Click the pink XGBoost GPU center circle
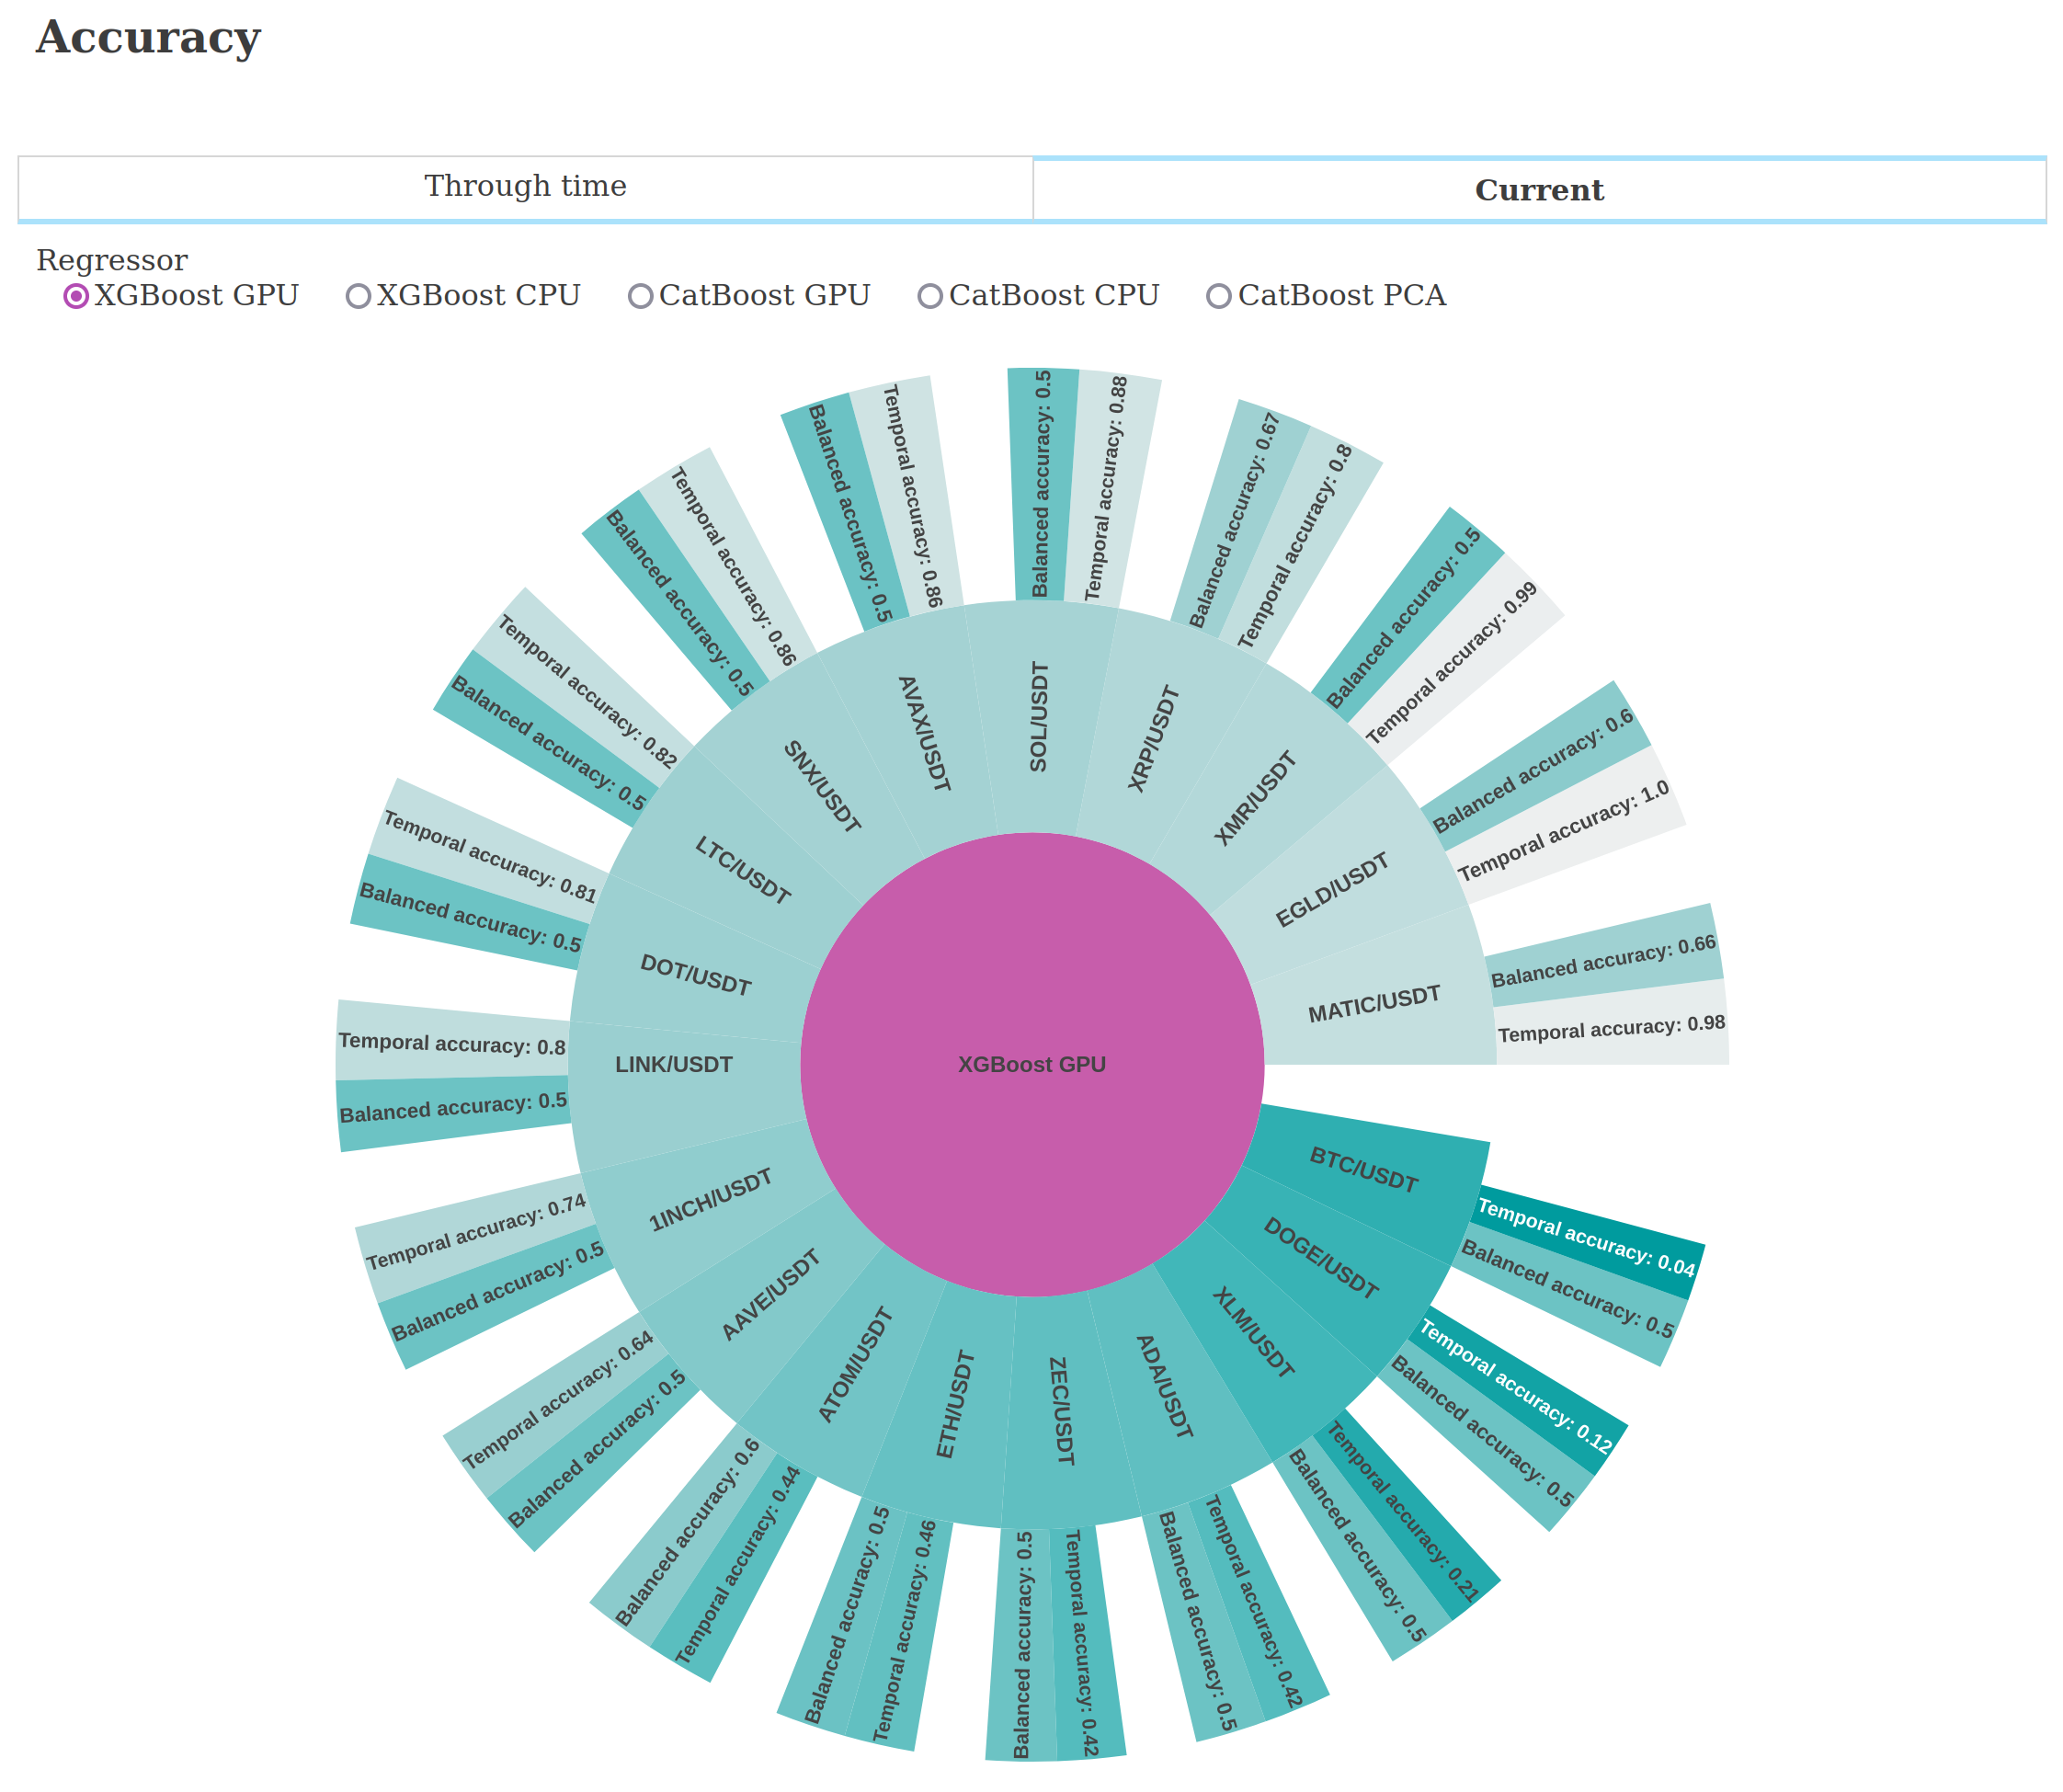This screenshot has width=2063, height=1792. point(1032,1064)
